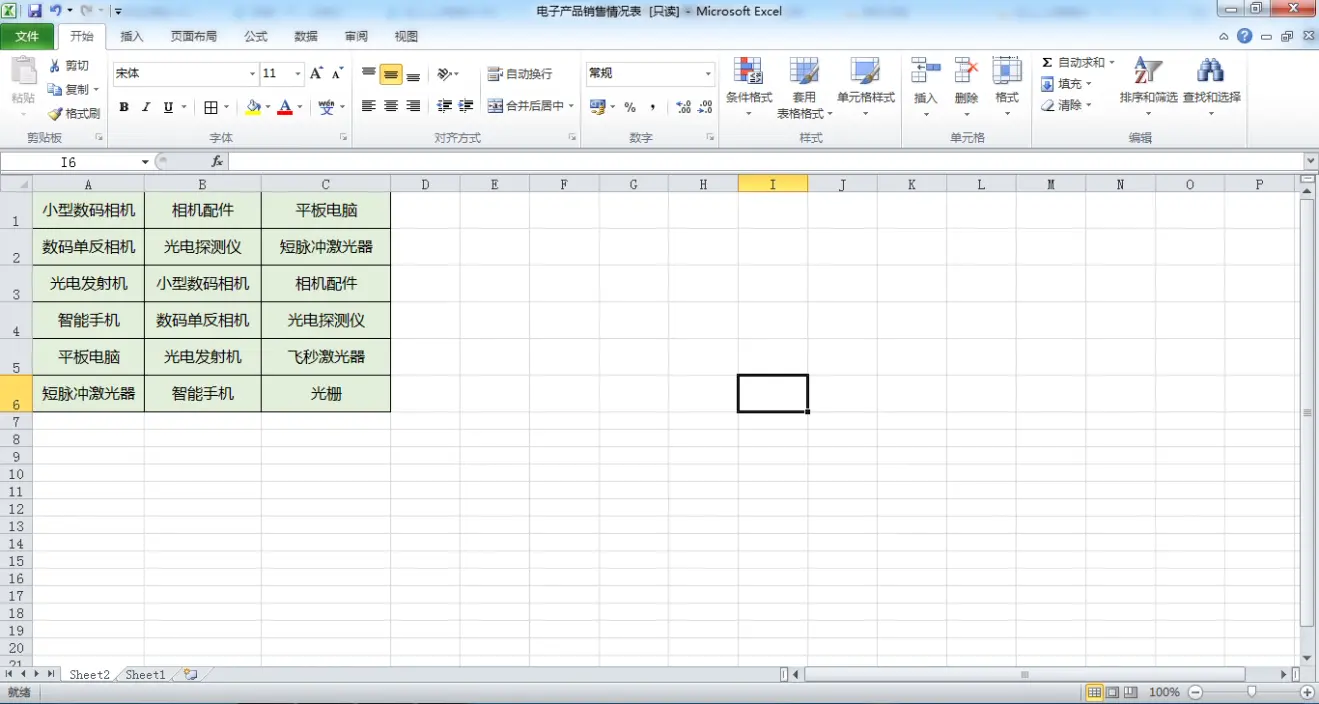The image size is (1319, 704).
Task: Expand the formula bar chevron
Action: [x=1310, y=161]
